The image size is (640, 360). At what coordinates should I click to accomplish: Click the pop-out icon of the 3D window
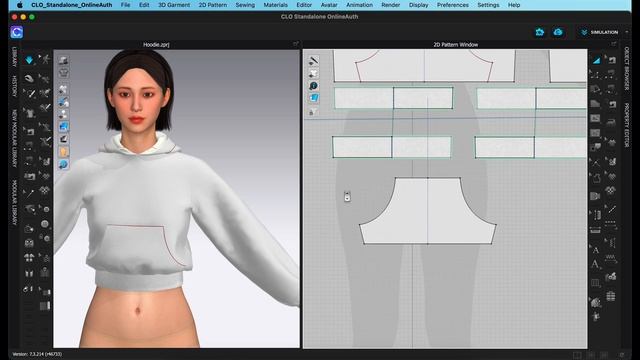(296, 44)
